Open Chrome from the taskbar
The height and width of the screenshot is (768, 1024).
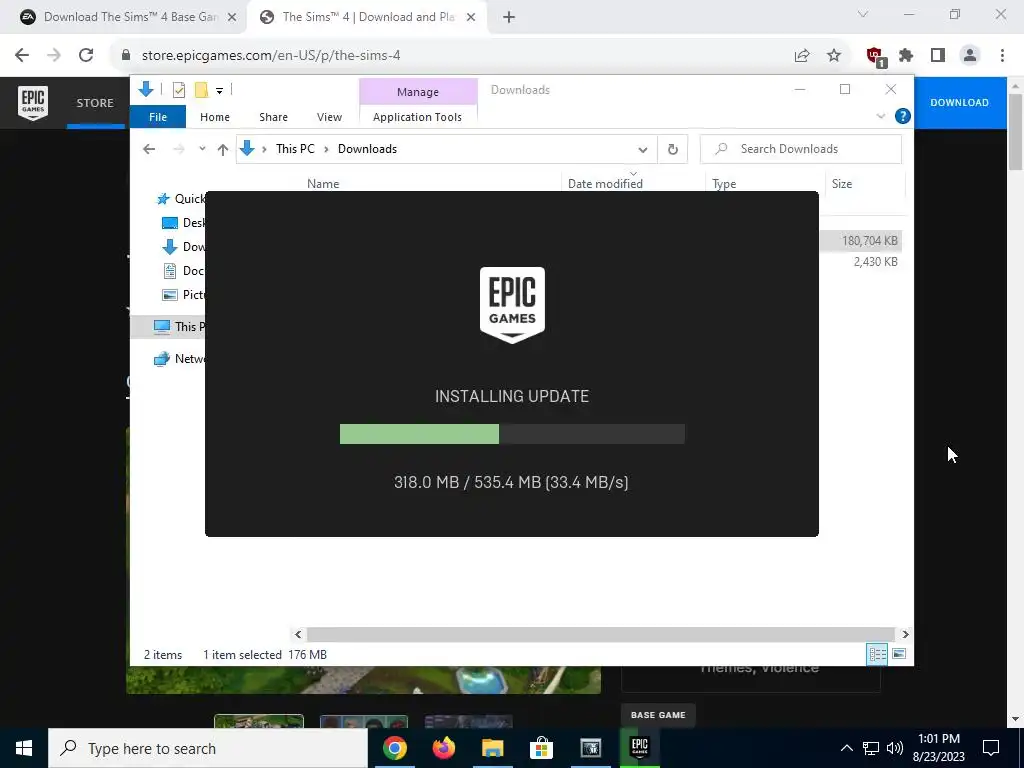pyautogui.click(x=395, y=748)
